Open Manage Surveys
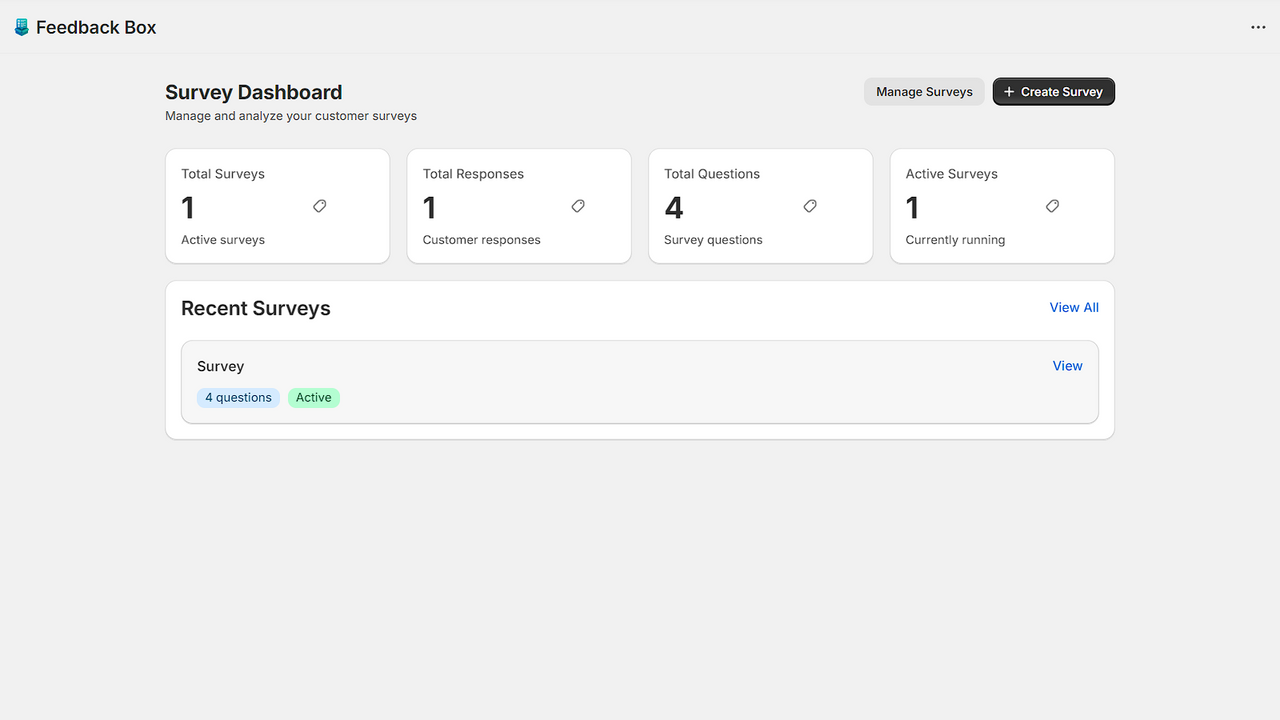This screenshot has width=1280, height=720. 924,92
